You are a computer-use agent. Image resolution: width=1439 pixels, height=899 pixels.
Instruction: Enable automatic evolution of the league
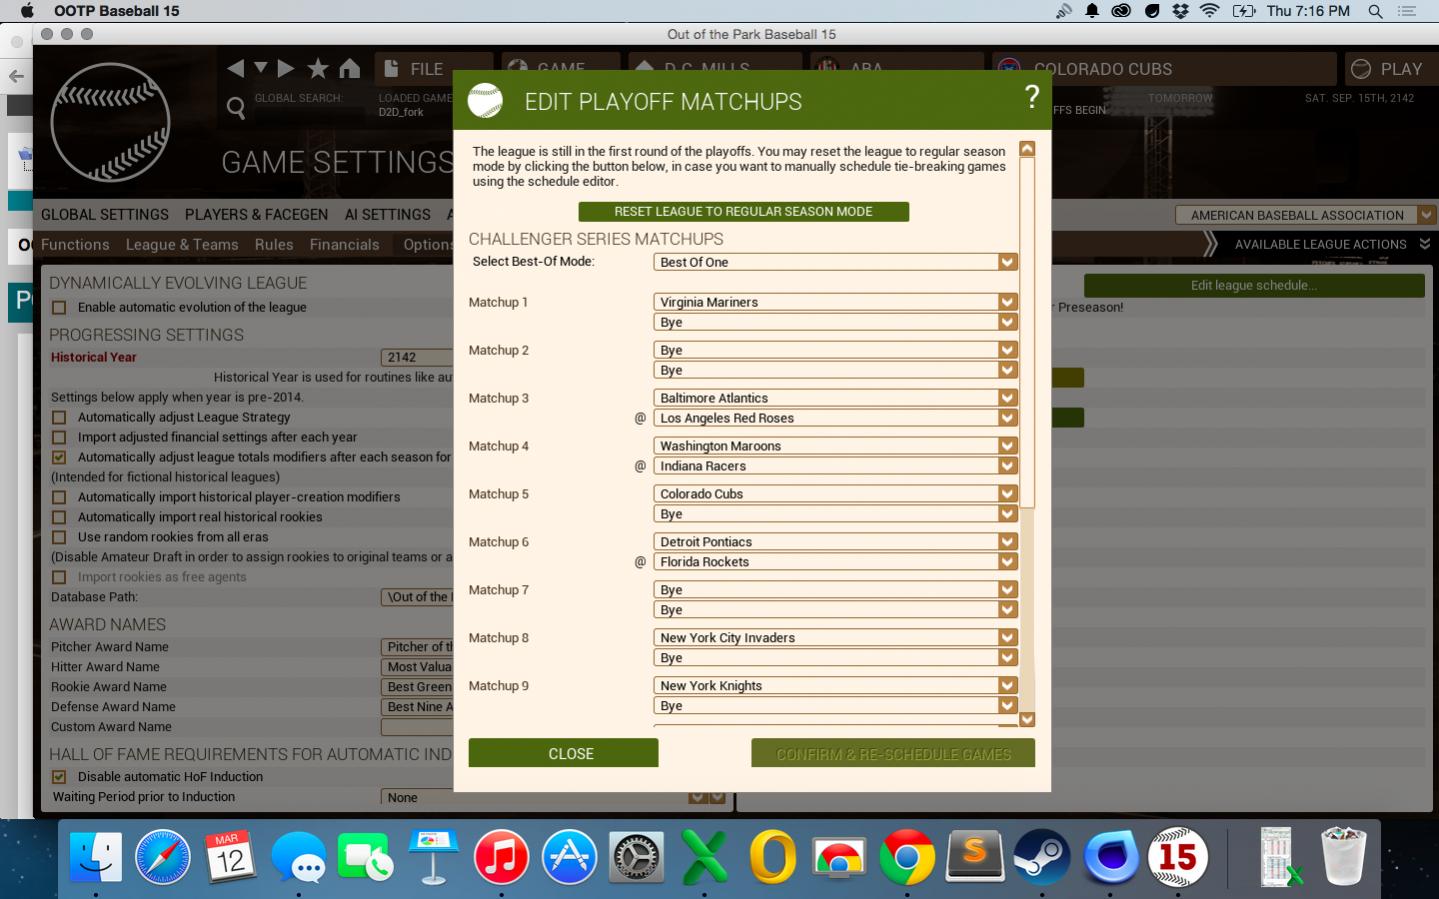59,308
